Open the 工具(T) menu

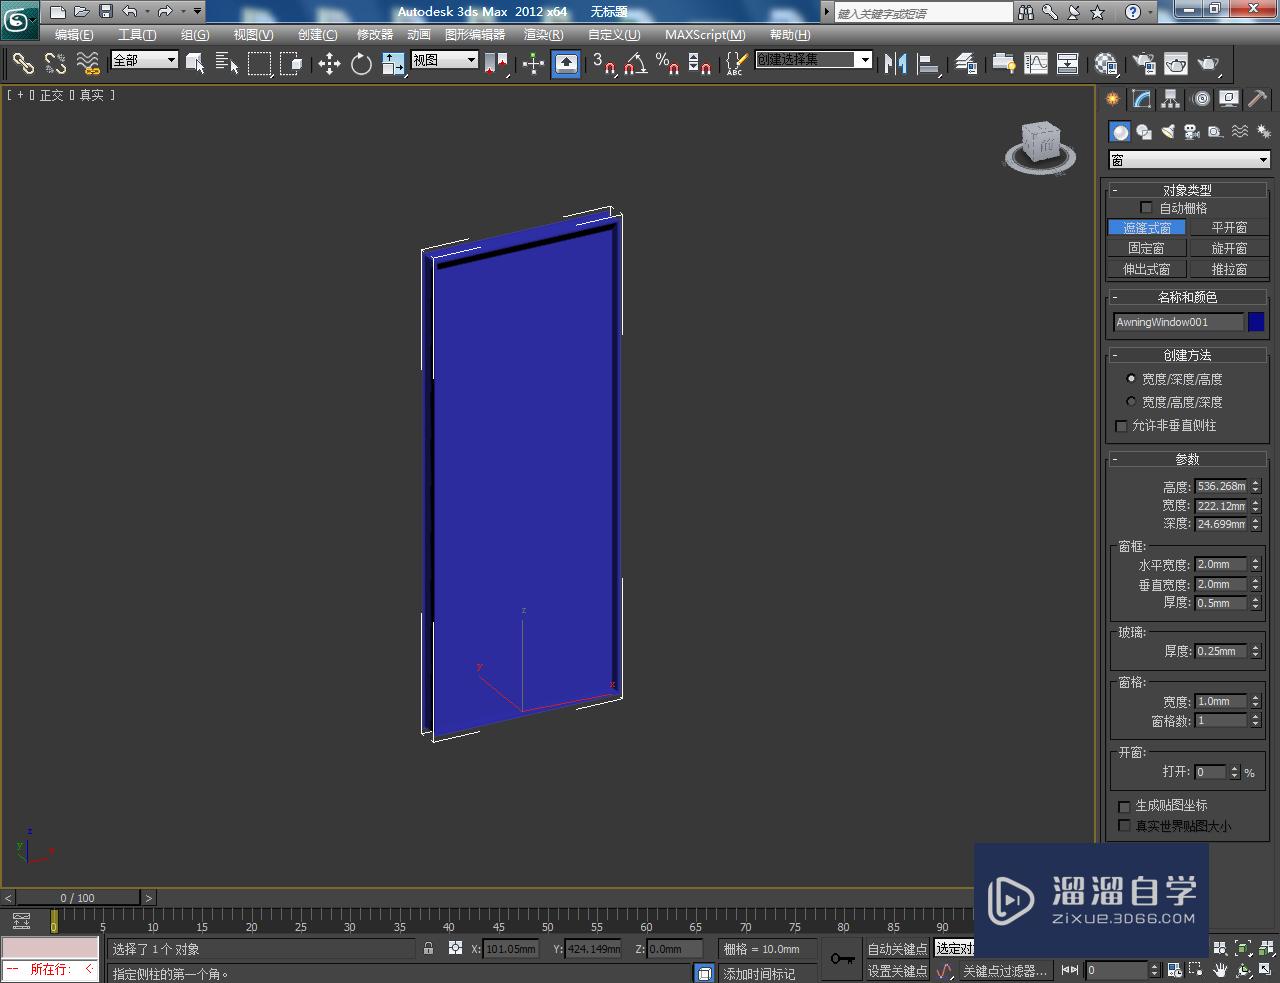pyautogui.click(x=137, y=34)
